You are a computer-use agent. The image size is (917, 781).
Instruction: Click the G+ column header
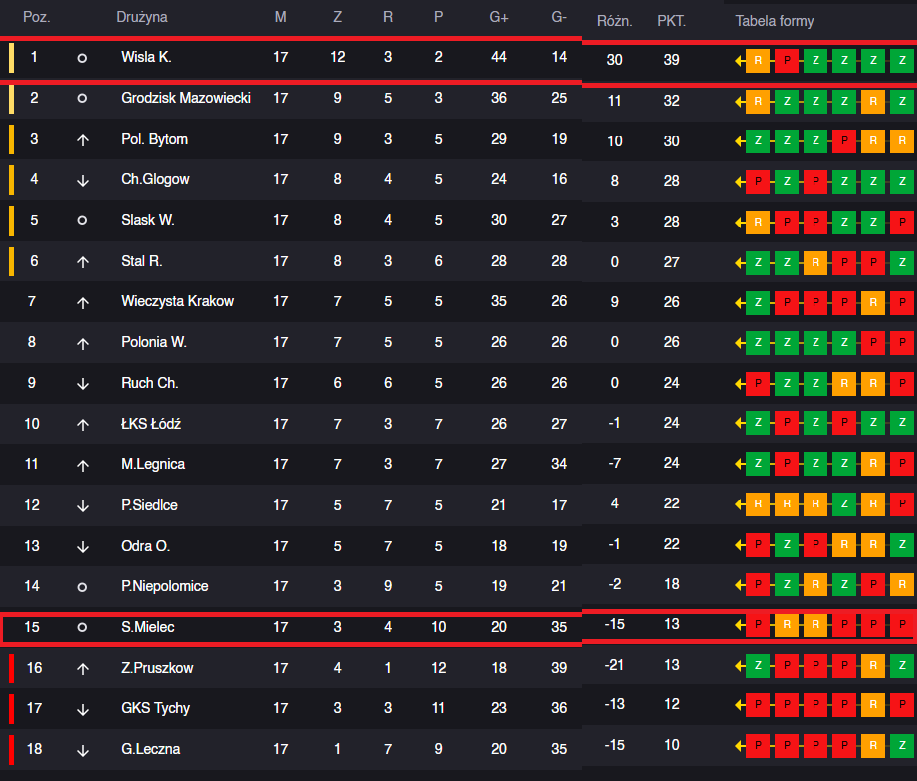point(499,18)
